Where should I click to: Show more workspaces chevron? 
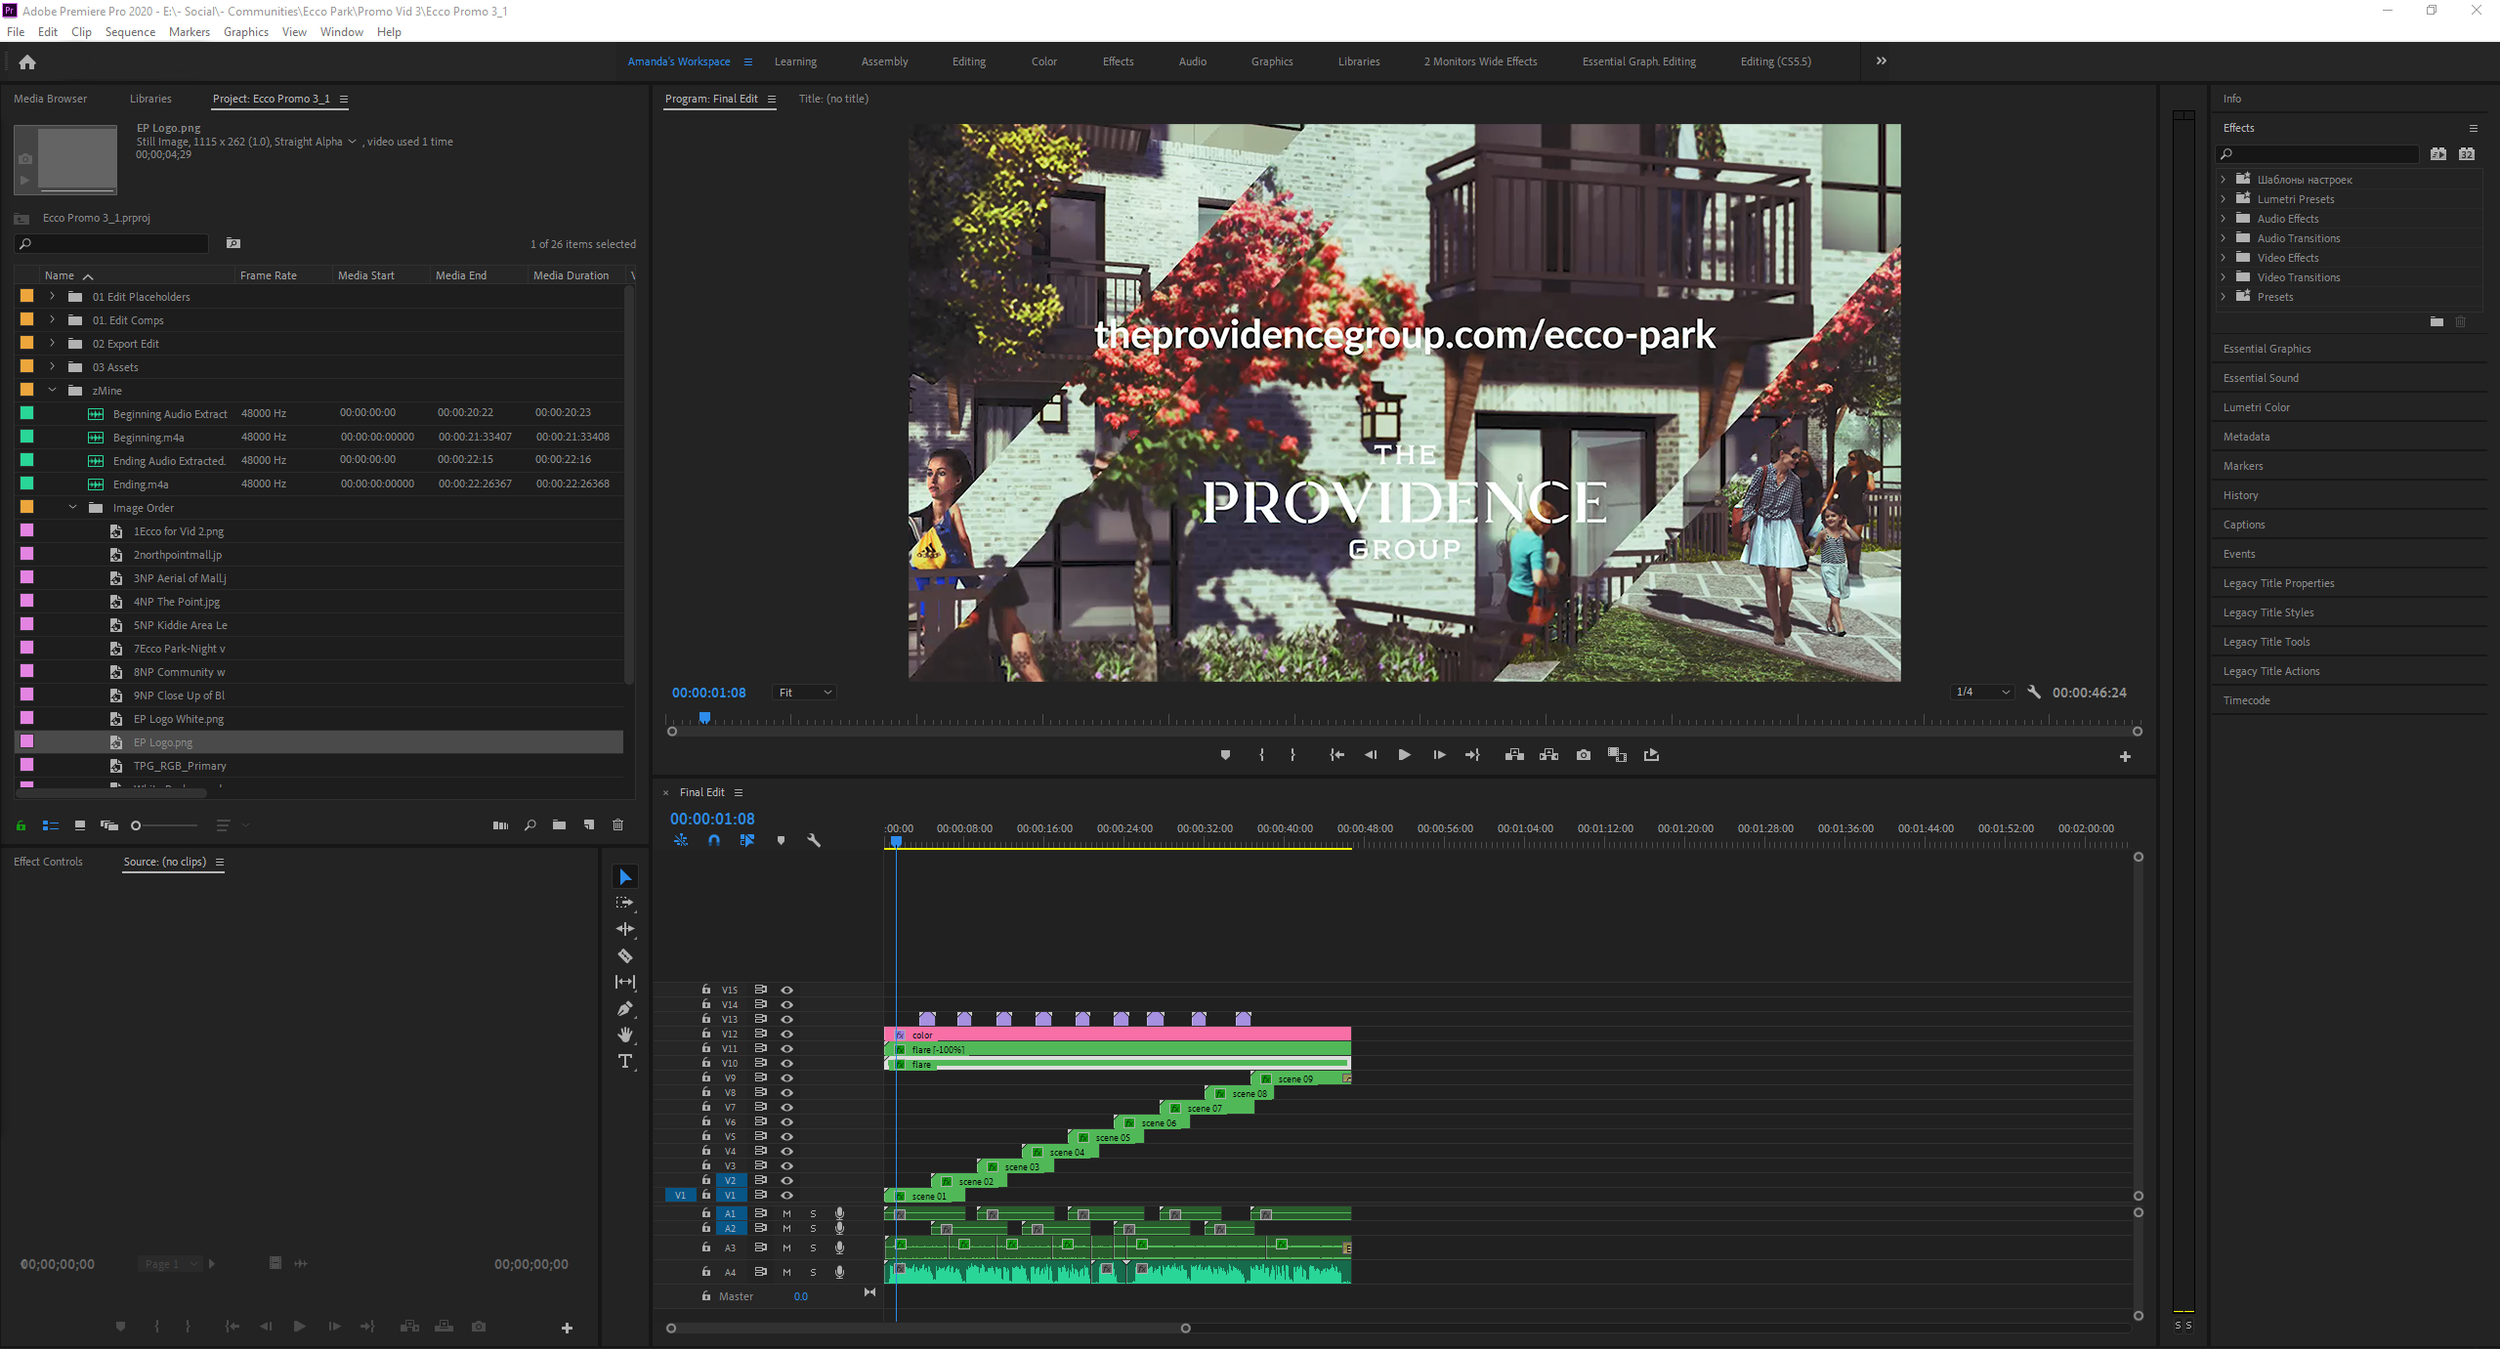pos(1881,61)
